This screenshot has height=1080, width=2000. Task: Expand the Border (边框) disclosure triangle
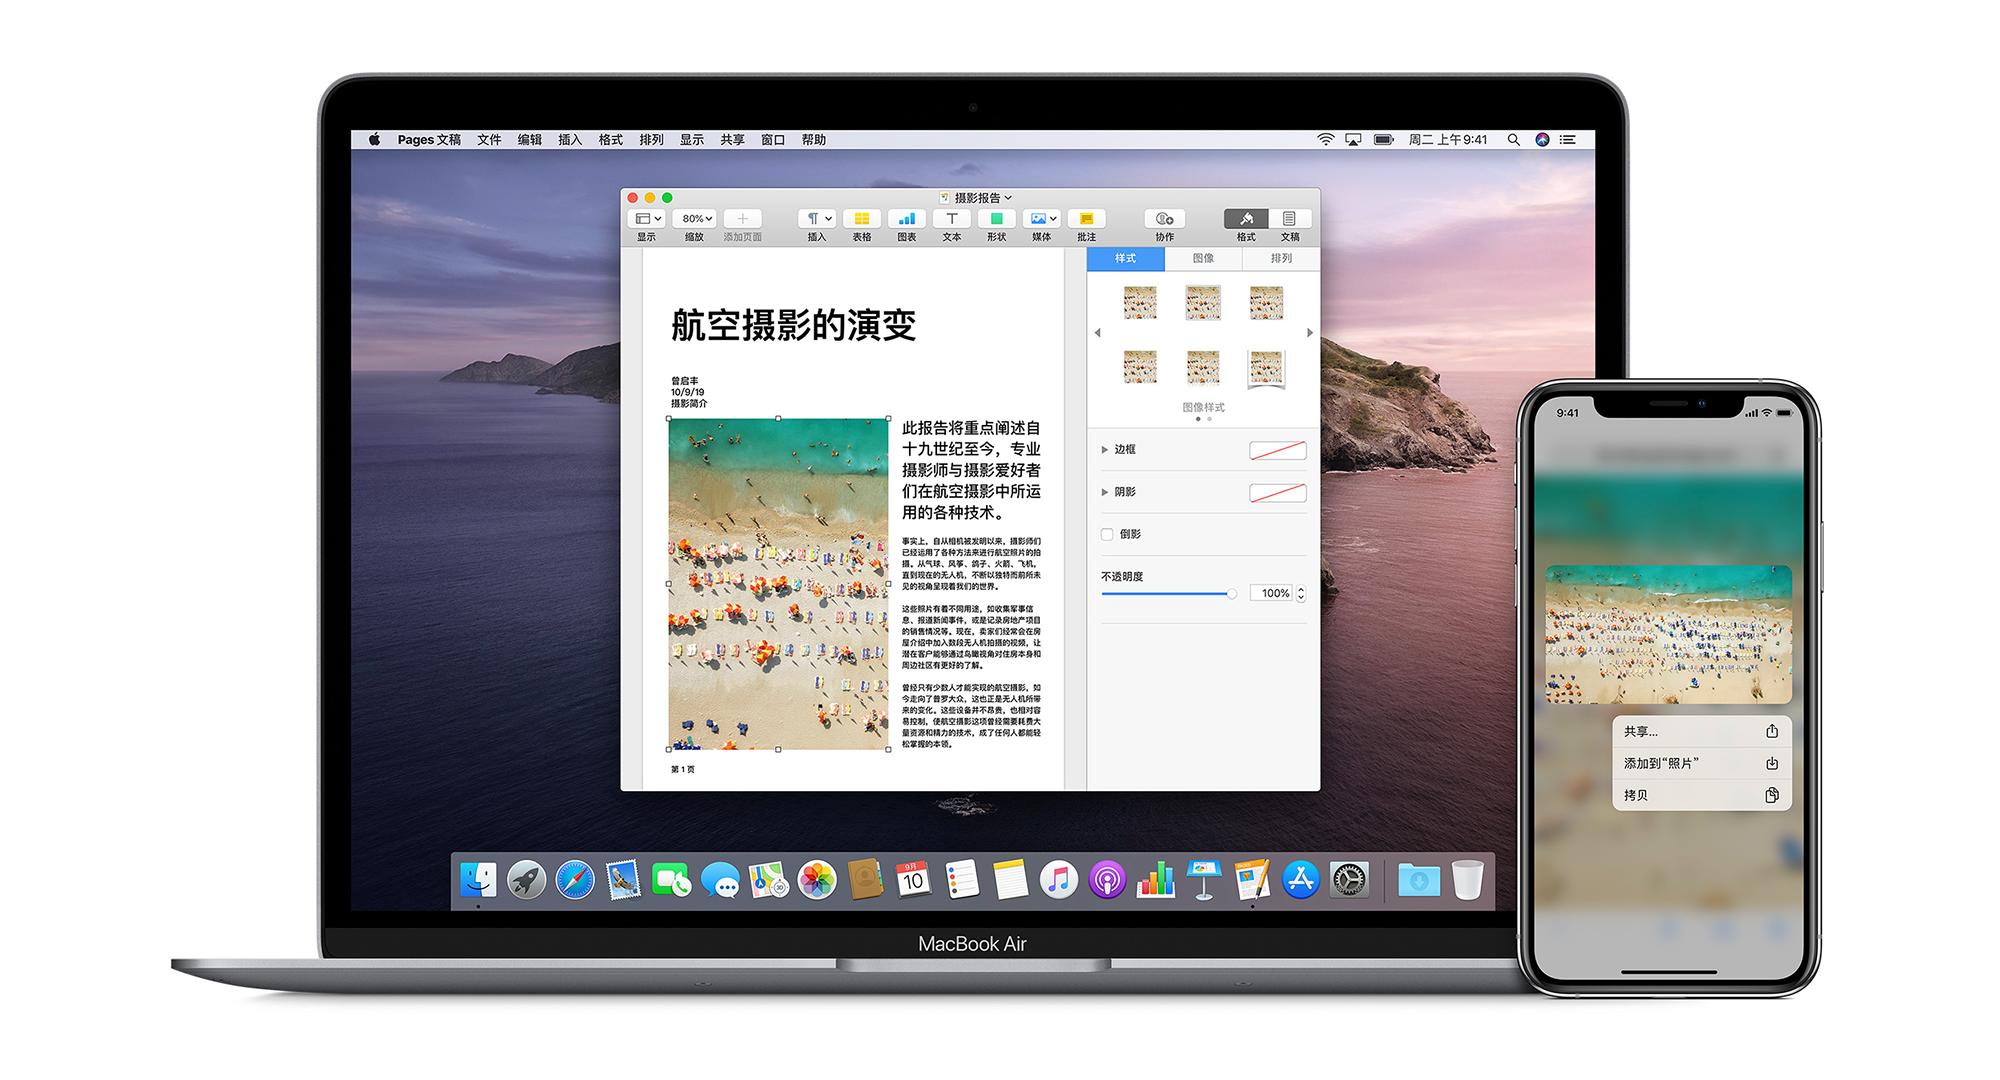click(1104, 450)
